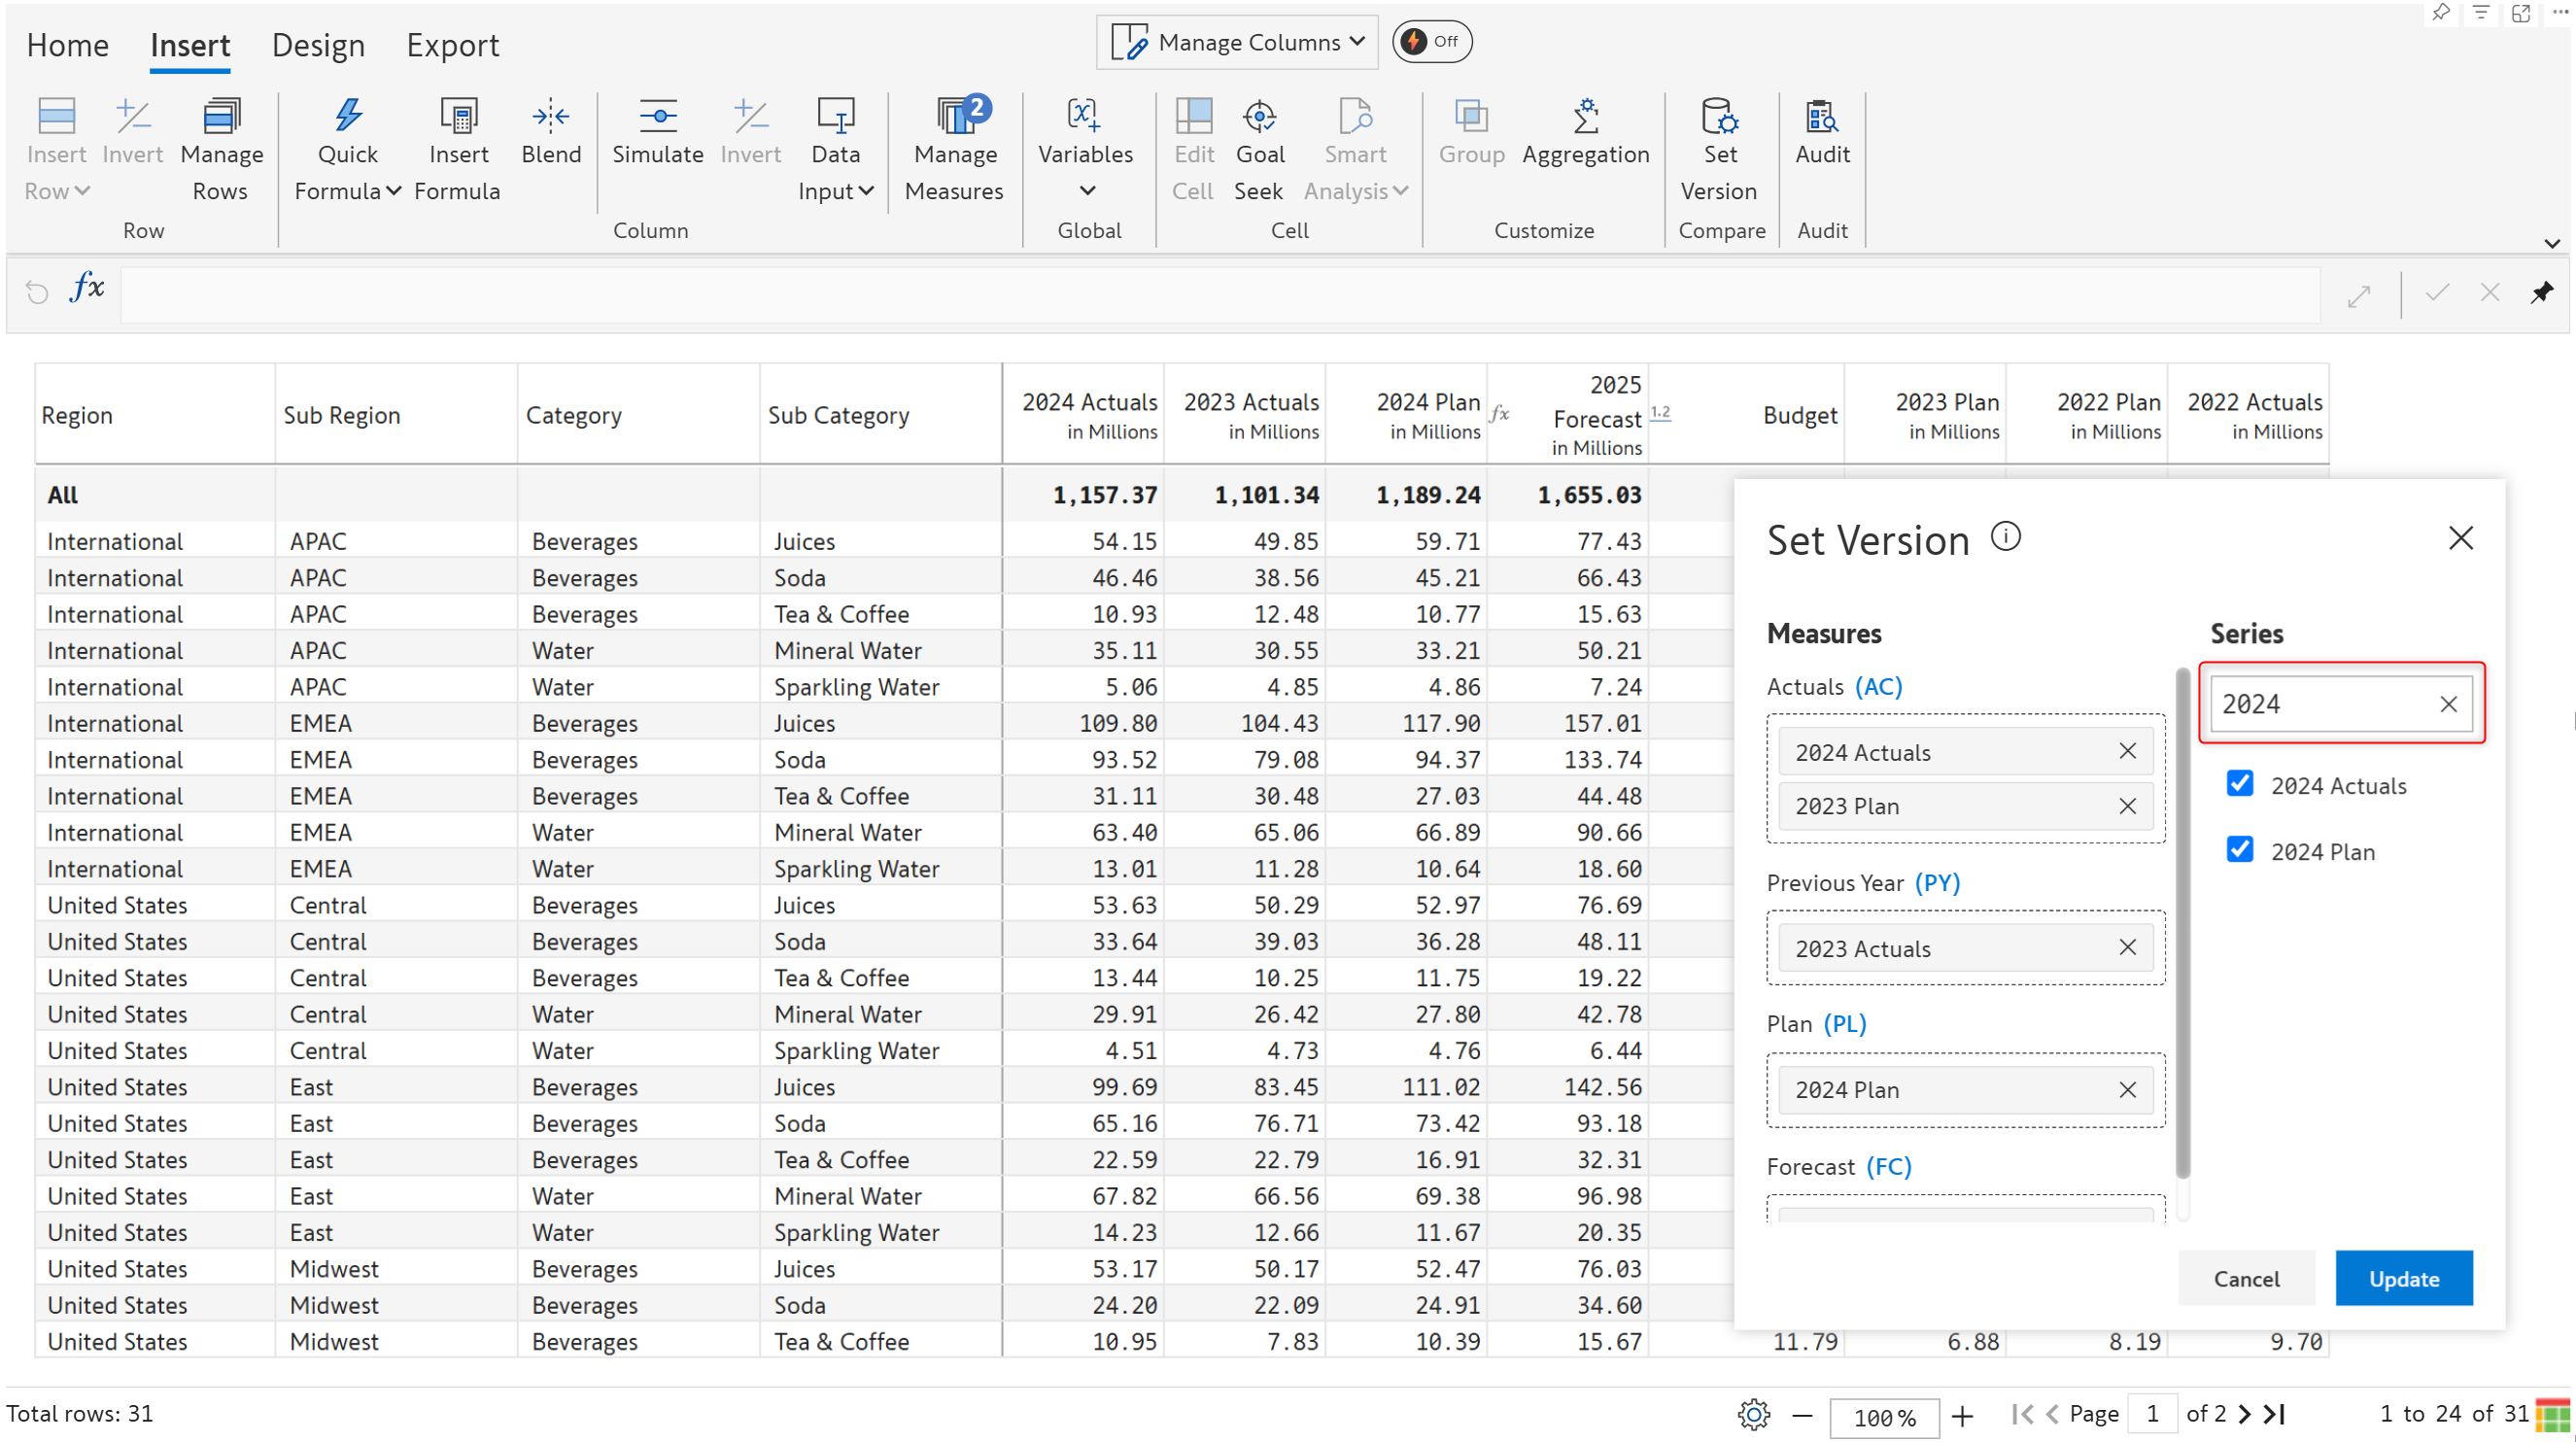Expand the Variables dropdown
This screenshot has height=1442, width=2576.
click(x=1086, y=189)
